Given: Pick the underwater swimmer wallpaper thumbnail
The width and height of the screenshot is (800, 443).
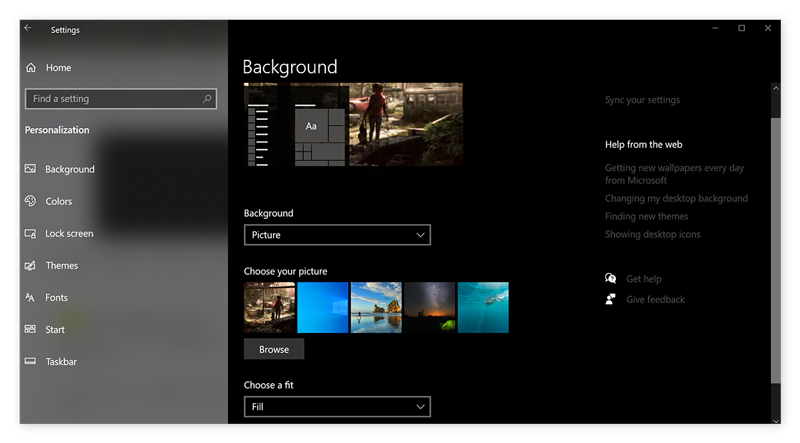Looking at the screenshot, I should point(483,307).
